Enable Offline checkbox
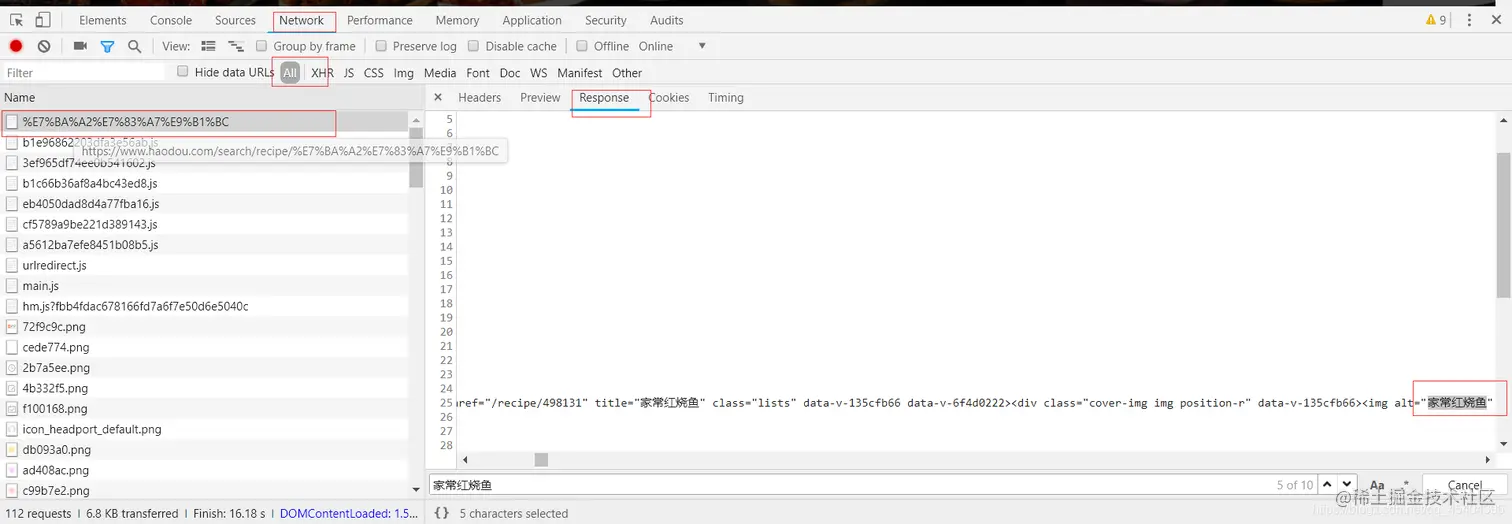1512x524 pixels. (x=582, y=46)
